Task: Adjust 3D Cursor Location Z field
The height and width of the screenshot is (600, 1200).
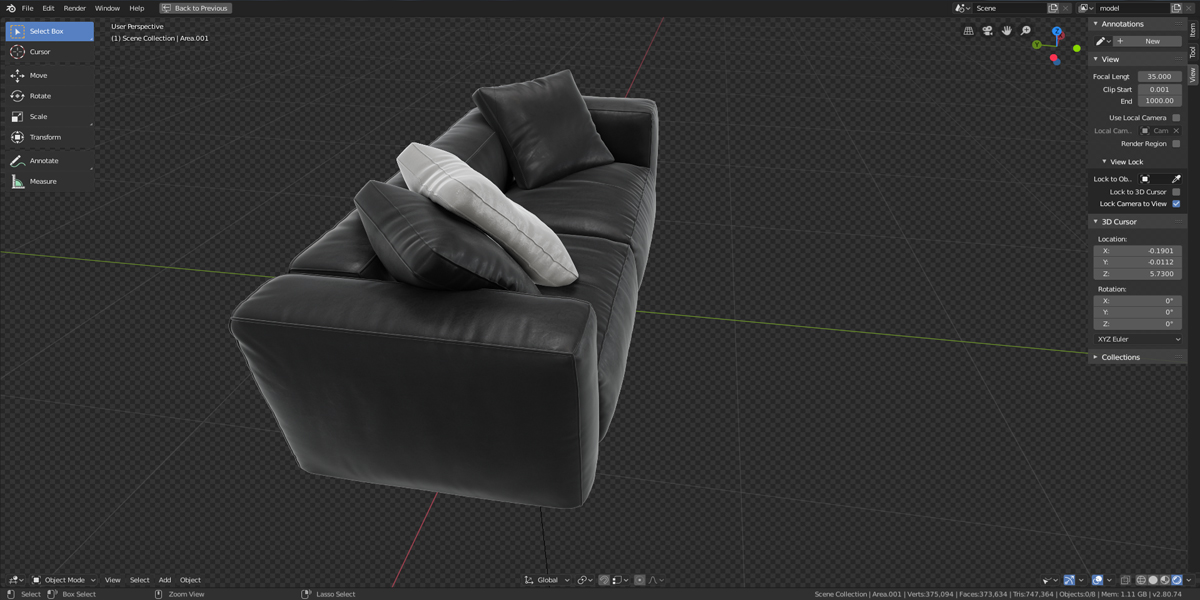Action: [x=1138, y=272]
